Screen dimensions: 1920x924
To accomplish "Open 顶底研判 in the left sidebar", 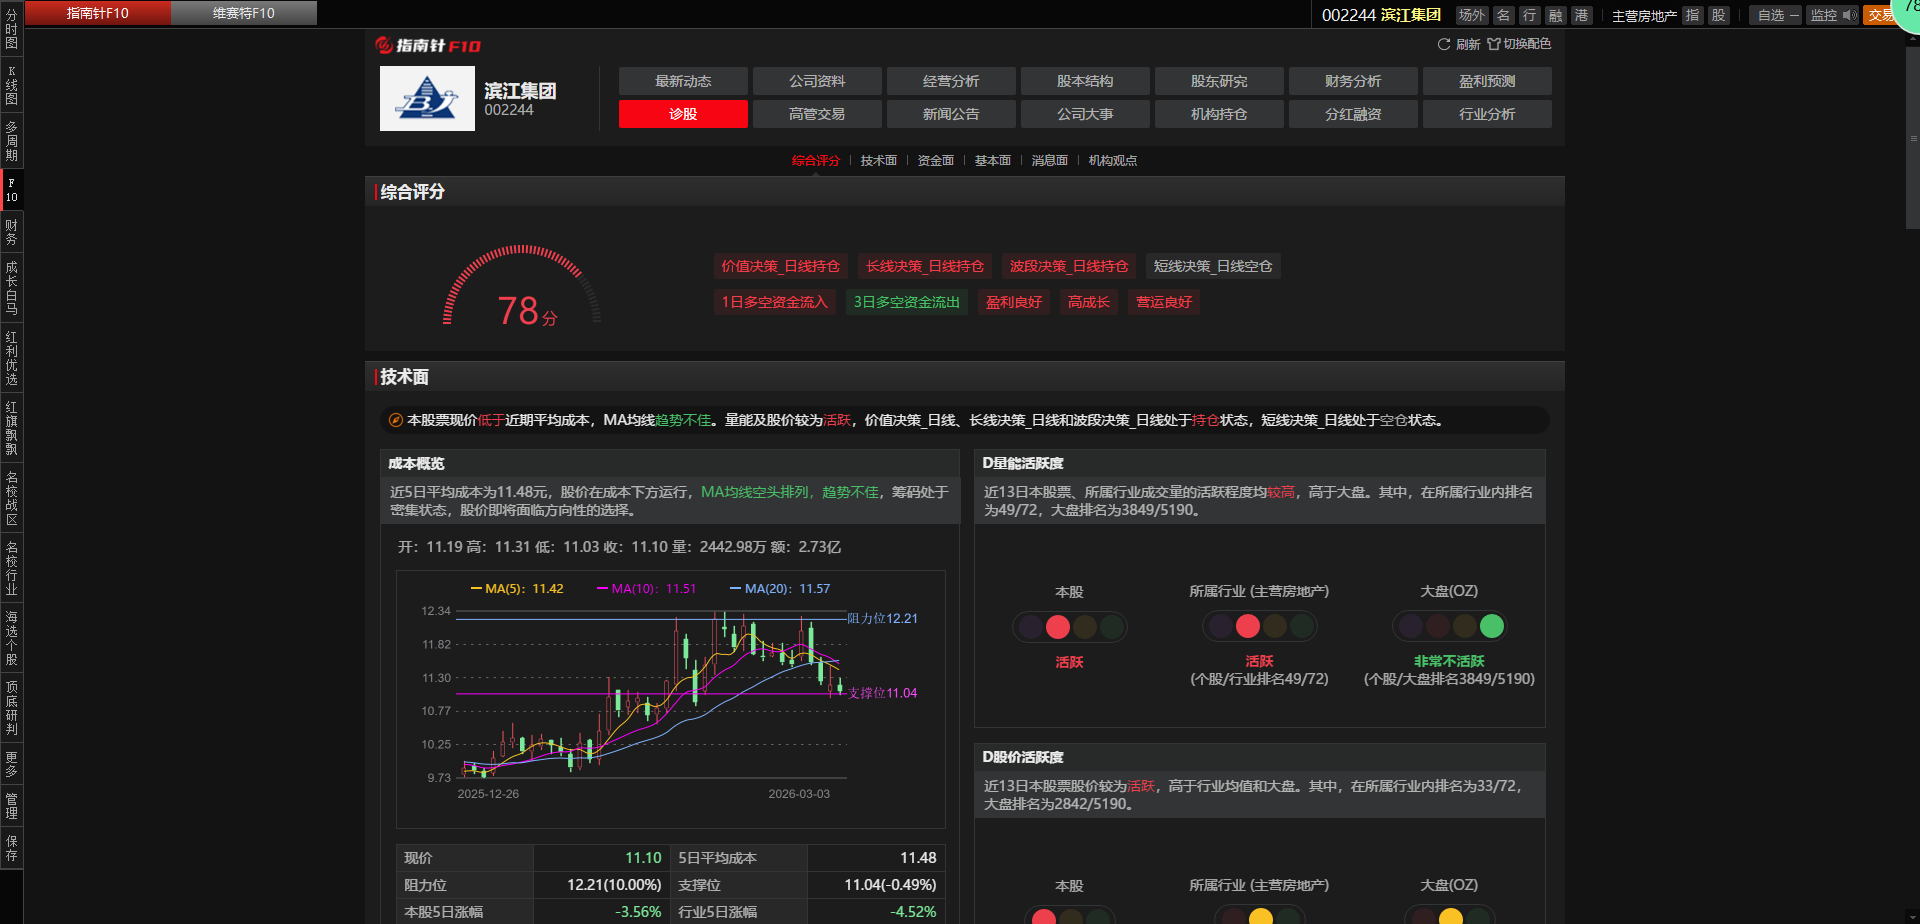I will [12, 708].
